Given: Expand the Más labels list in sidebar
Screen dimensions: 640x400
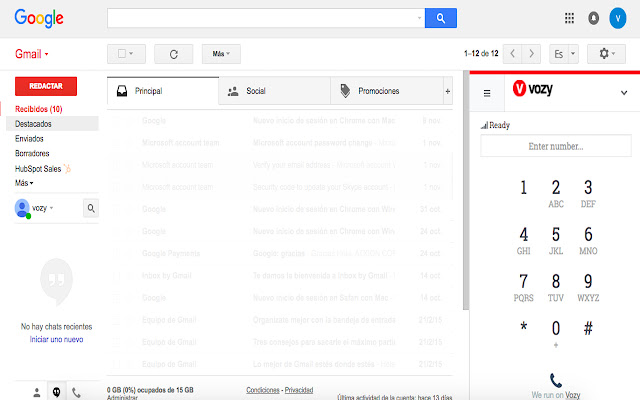Looking at the screenshot, I should (x=24, y=183).
